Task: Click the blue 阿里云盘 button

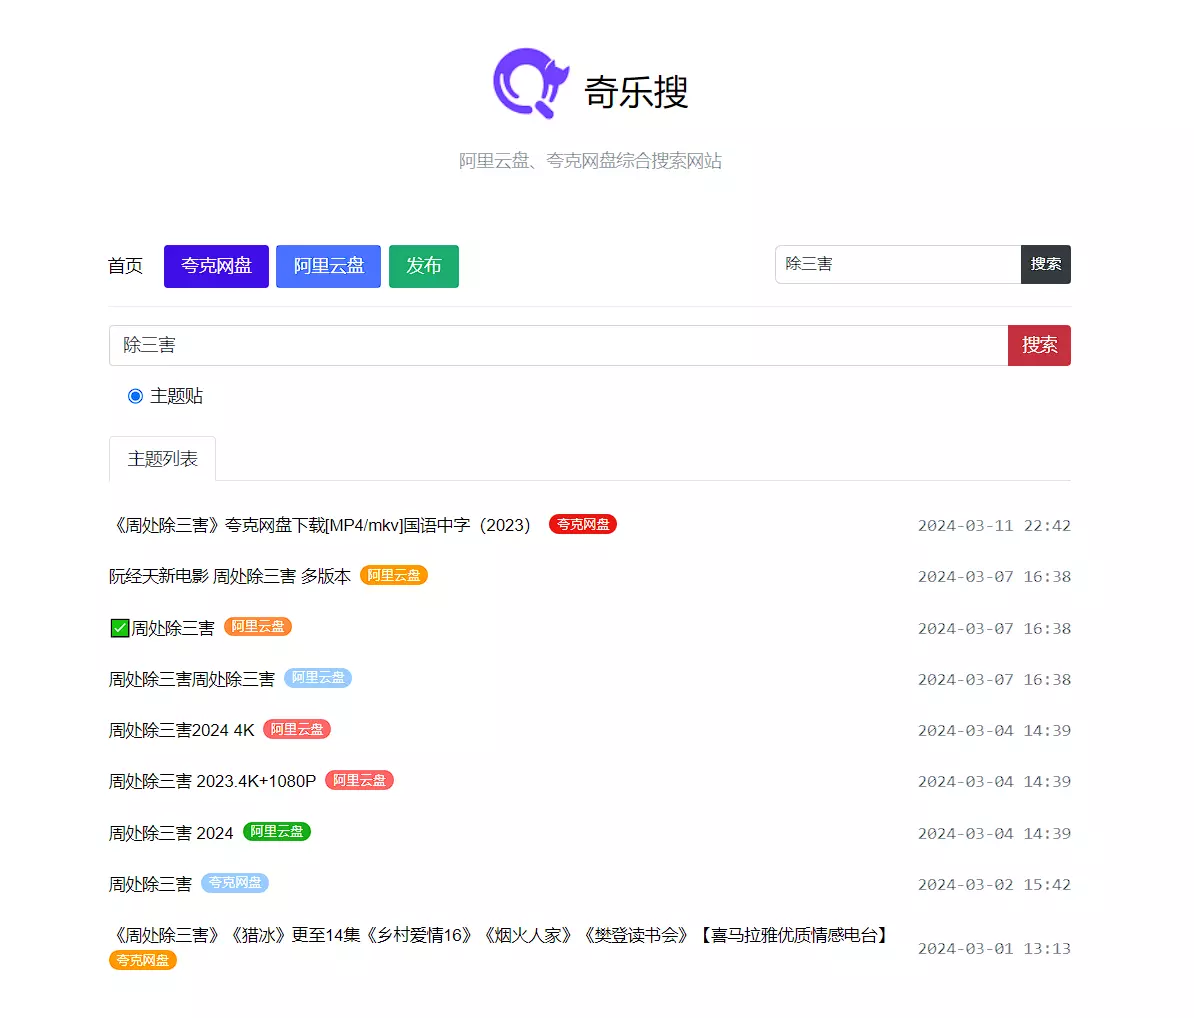Action: [x=328, y=266]
